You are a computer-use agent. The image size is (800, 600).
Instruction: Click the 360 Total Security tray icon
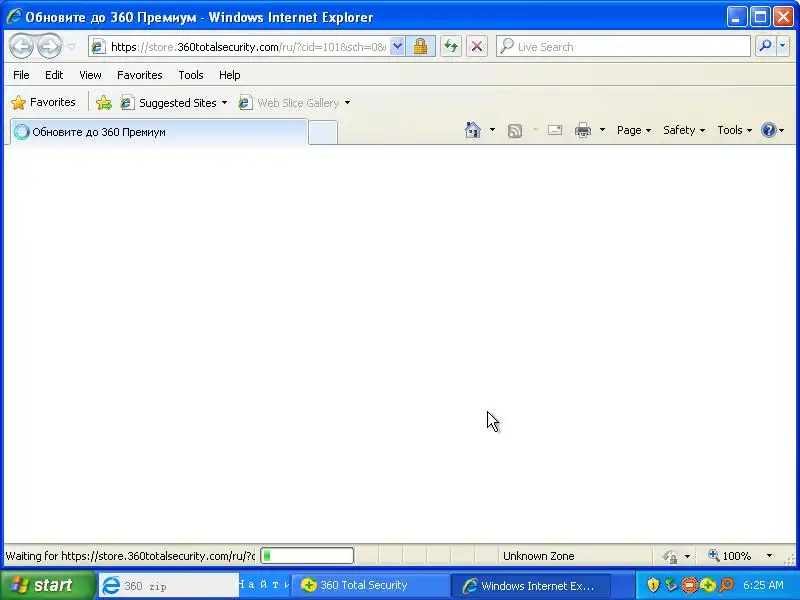(x=708, y=585)
